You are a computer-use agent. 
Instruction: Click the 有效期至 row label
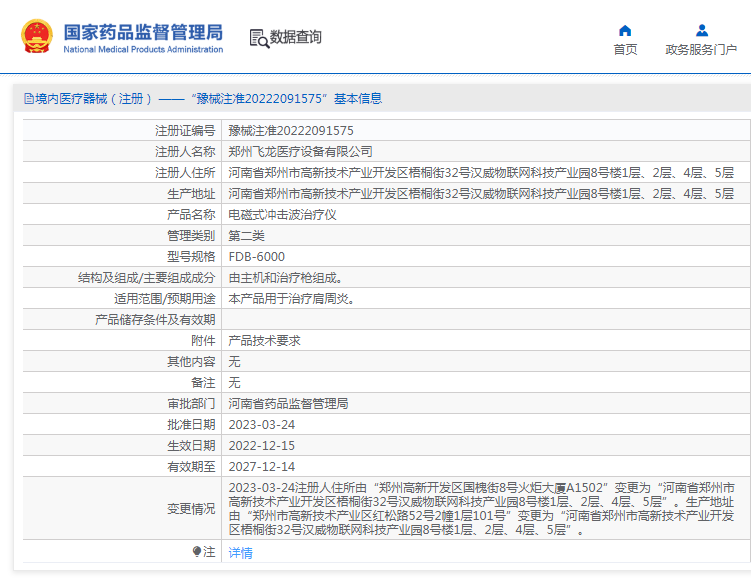click(x=191, y=467)
